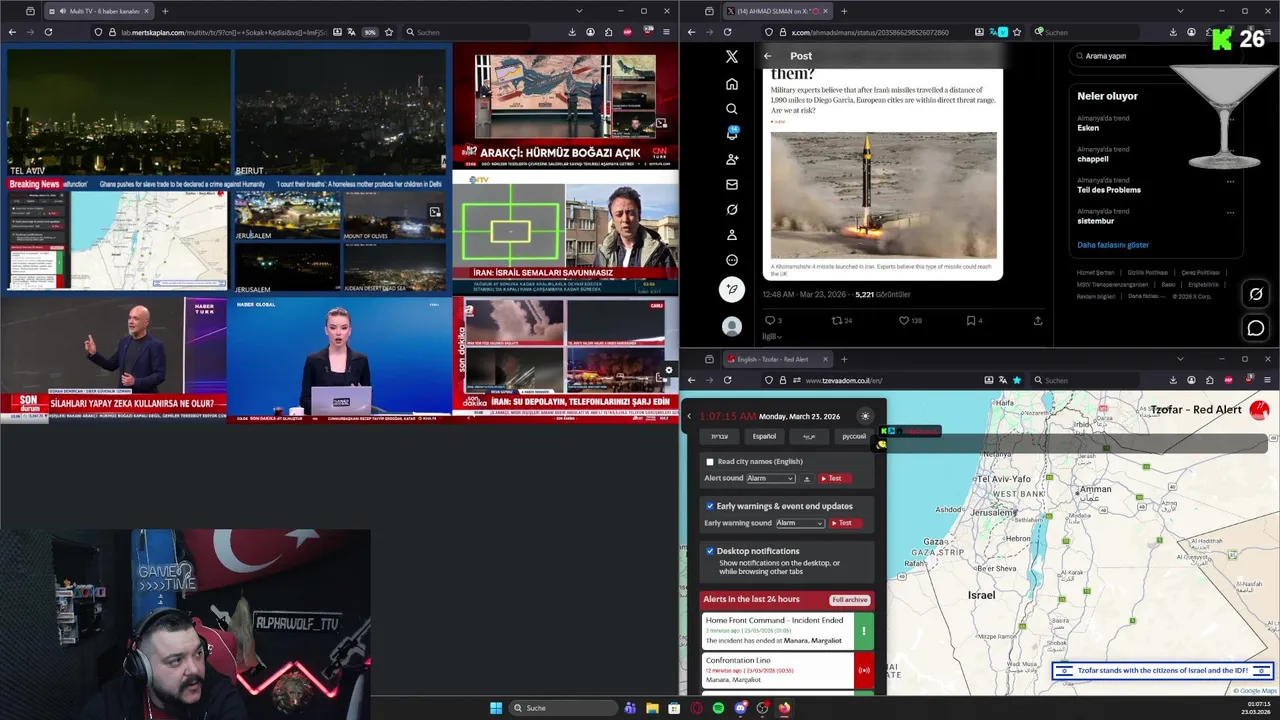Viewport: 1280px width, 720px height.
Task: Open Grok from the X sidebar
Action: point(732,210)
